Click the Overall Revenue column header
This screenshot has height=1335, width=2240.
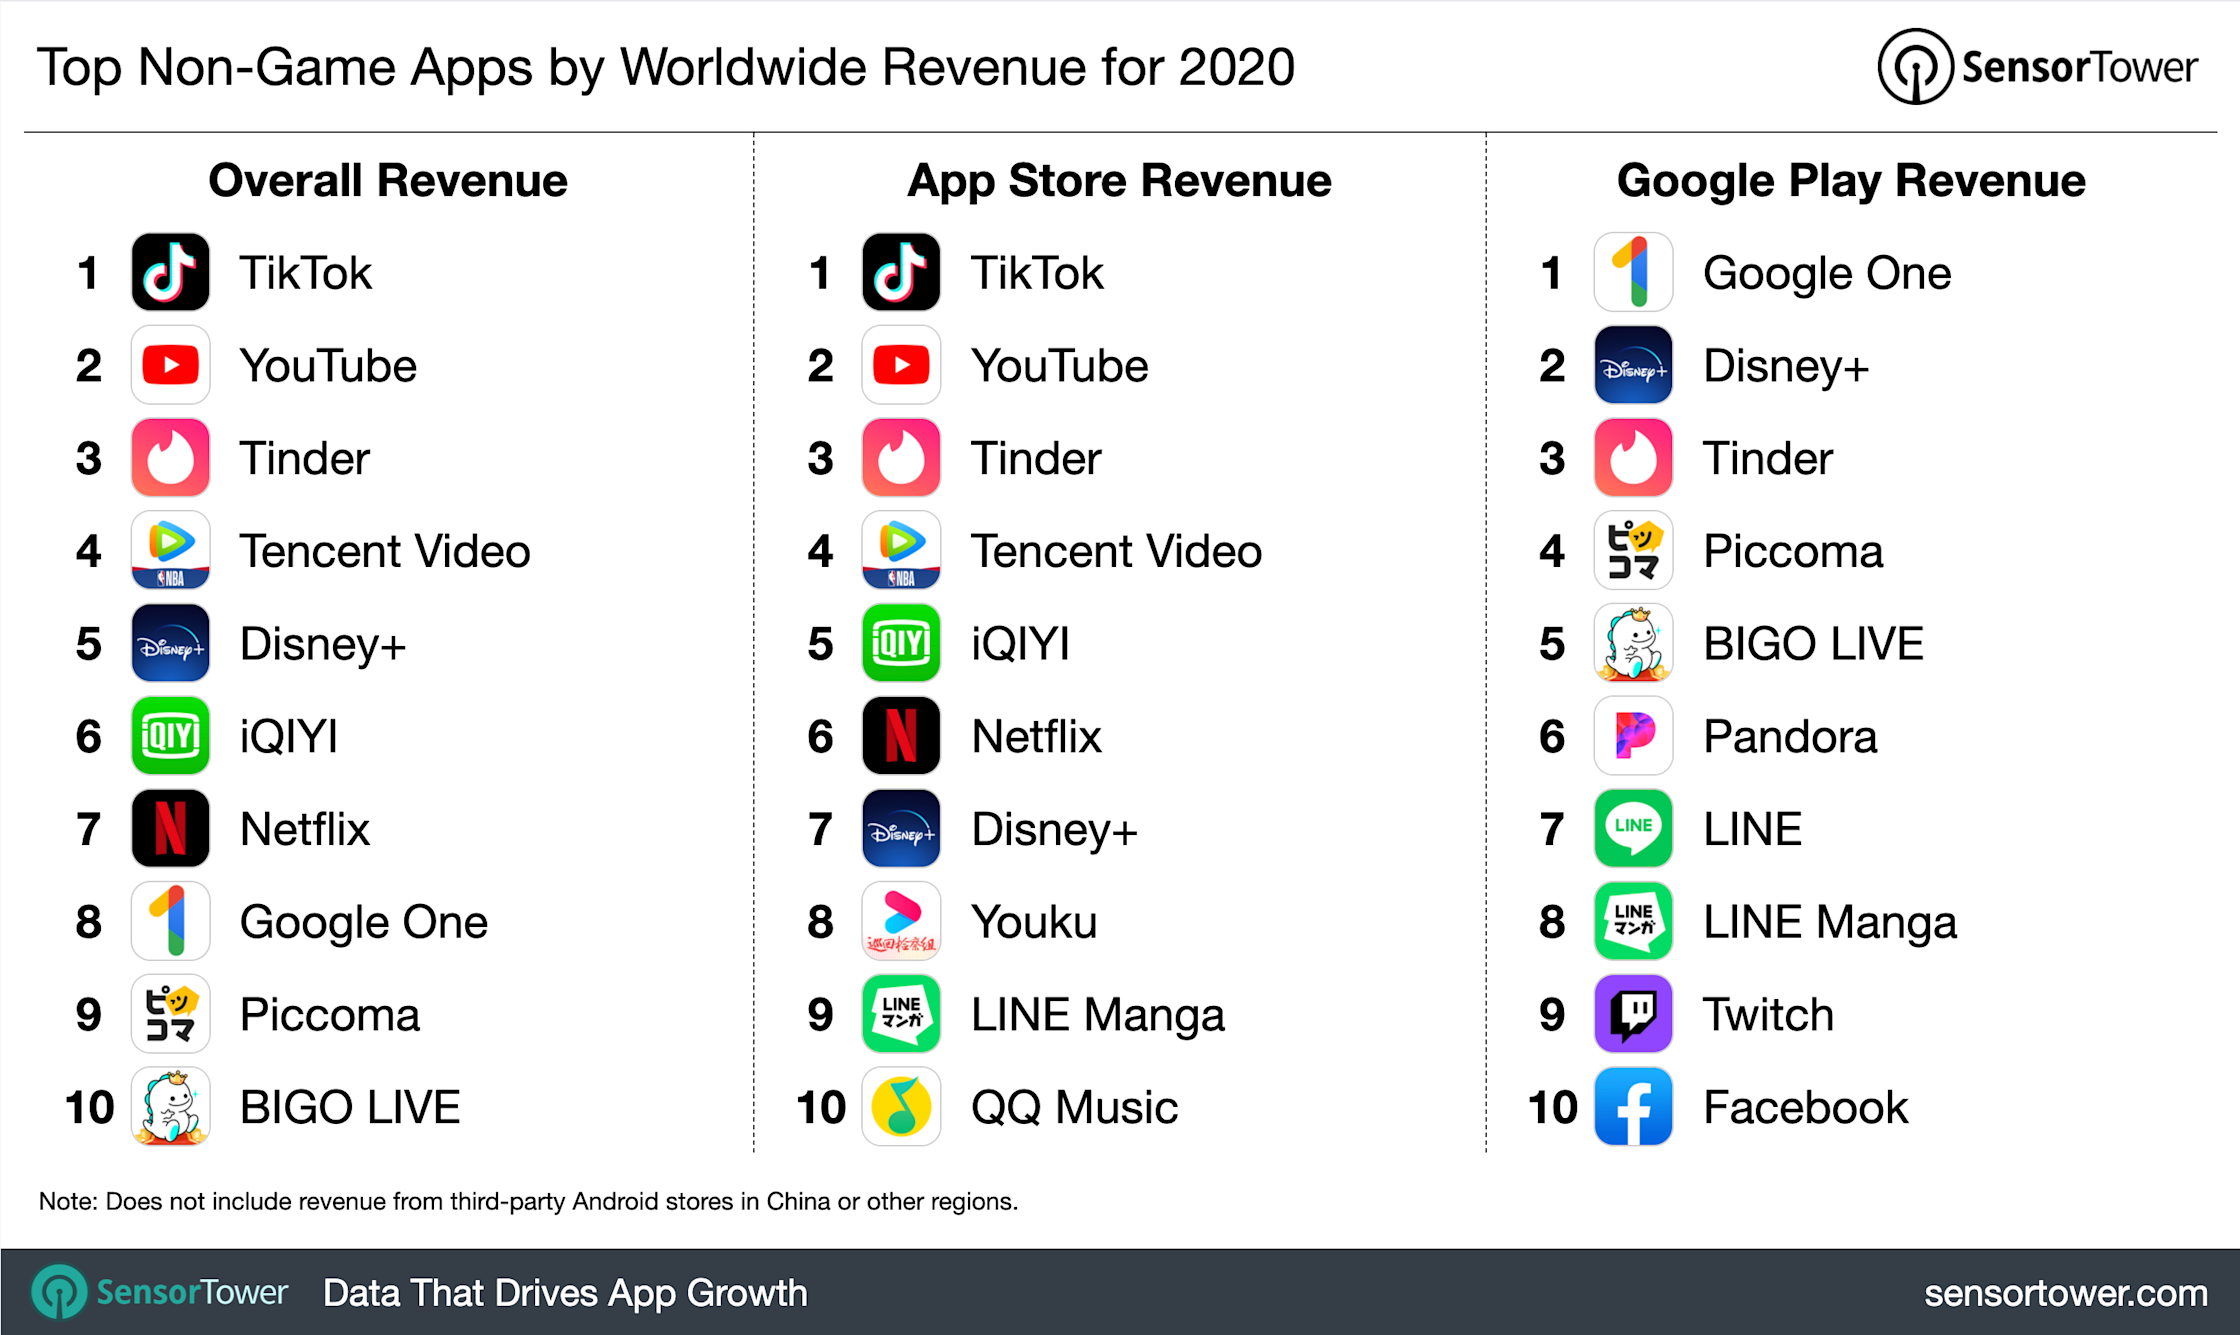388,180
